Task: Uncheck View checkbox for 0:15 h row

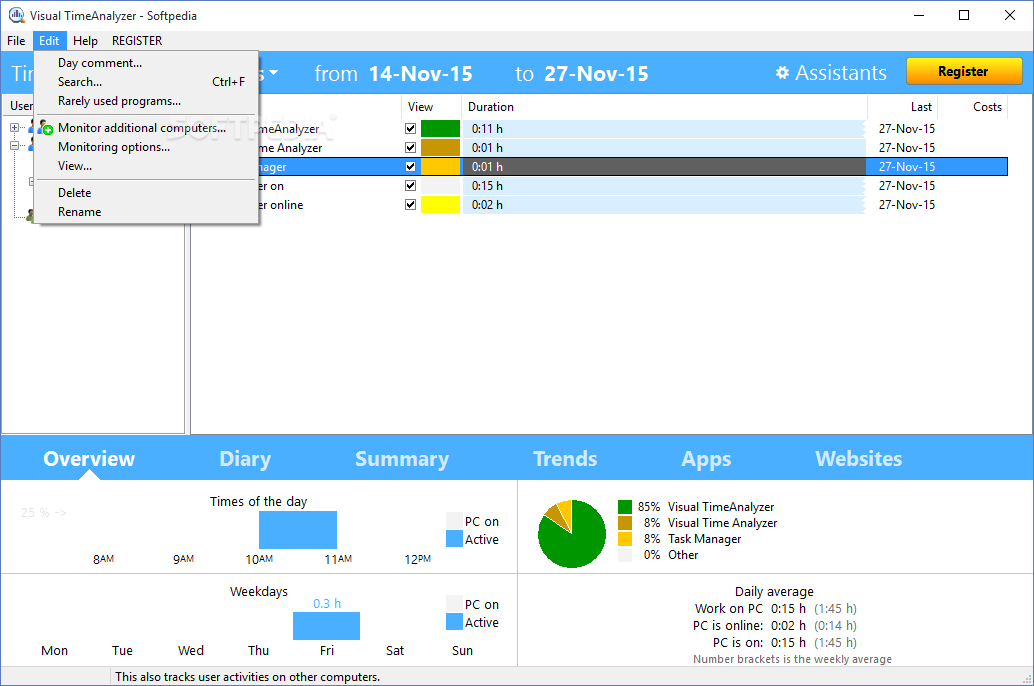Action: pyautogui.click(x=410, y=186)
